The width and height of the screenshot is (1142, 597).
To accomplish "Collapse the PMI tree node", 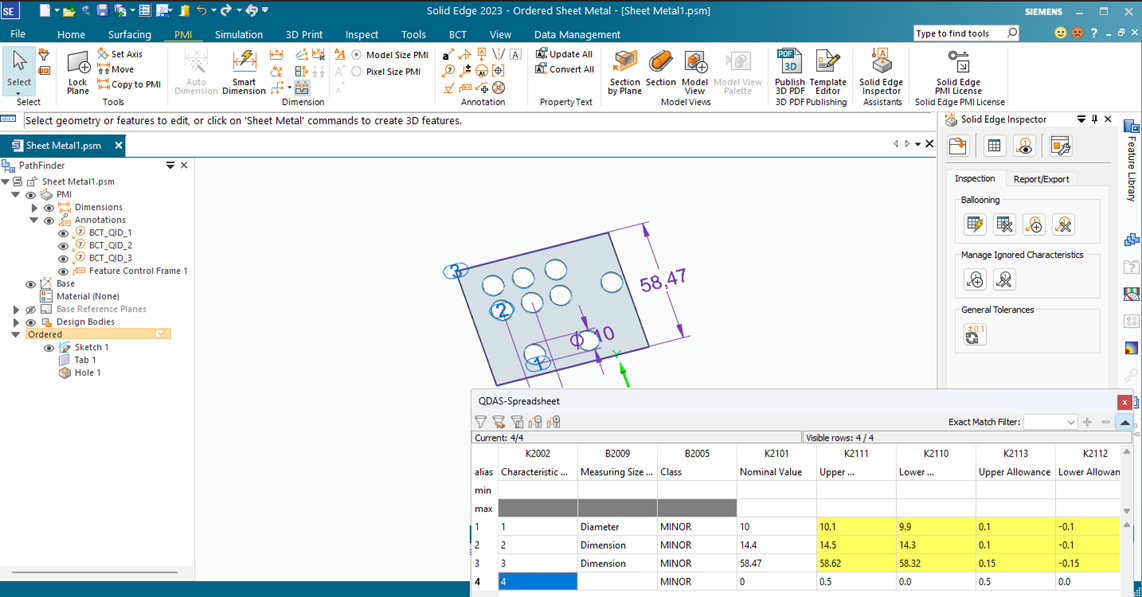I will pyautogui.click(x=15, y=194).
